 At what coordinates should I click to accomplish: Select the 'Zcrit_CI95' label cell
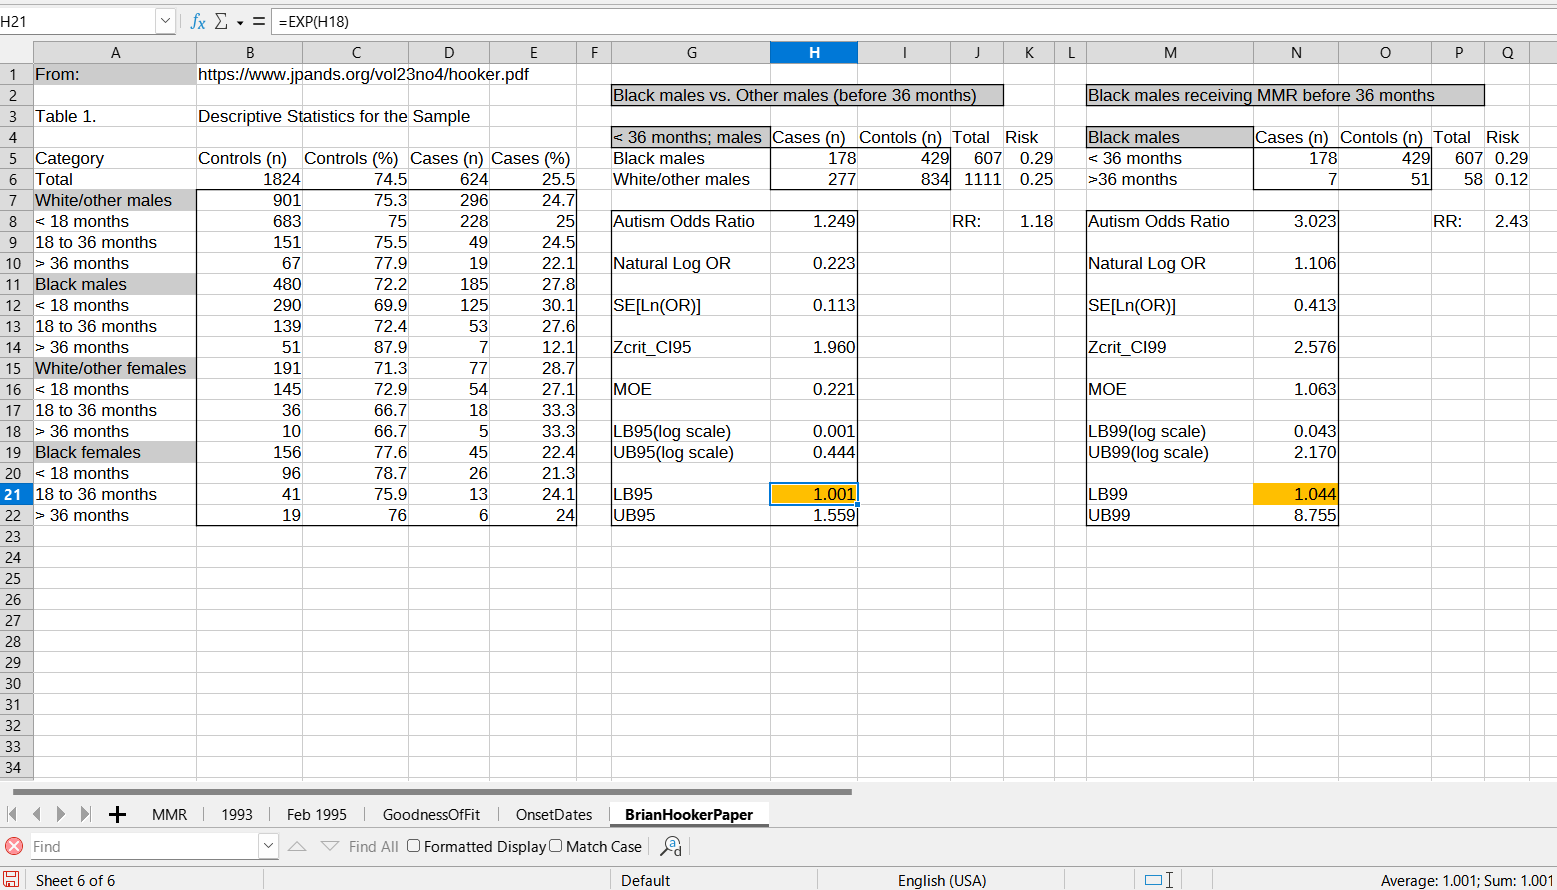pos(691,347)
